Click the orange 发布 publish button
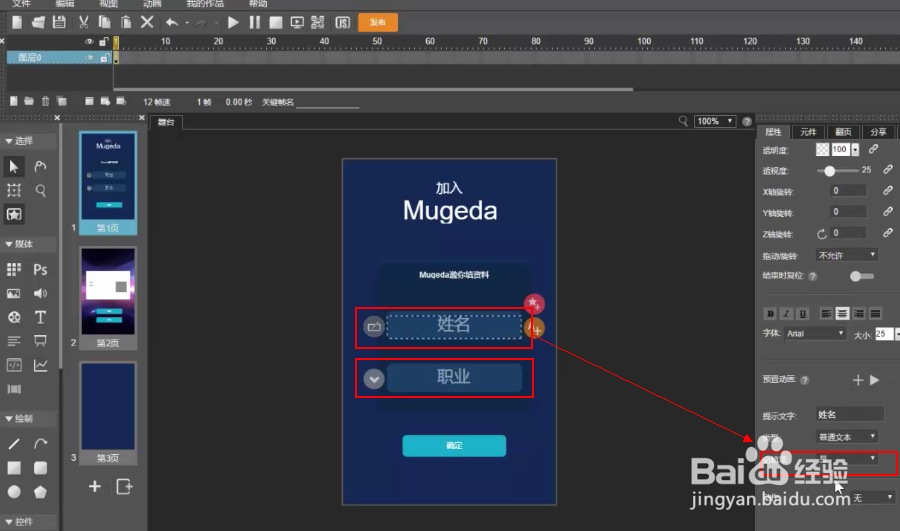 (x=378, y=22)
